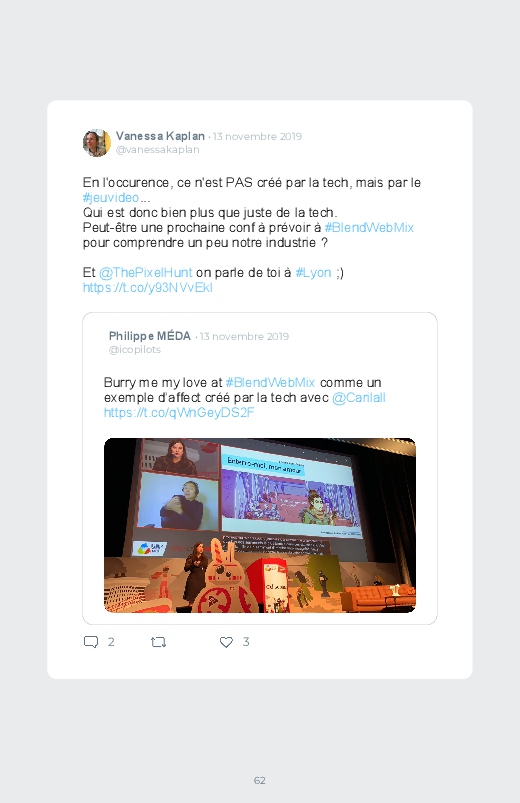Open the #Lyon hashtag
The height and width of the screenshot is (803, 520).
[x=314, y=272]
